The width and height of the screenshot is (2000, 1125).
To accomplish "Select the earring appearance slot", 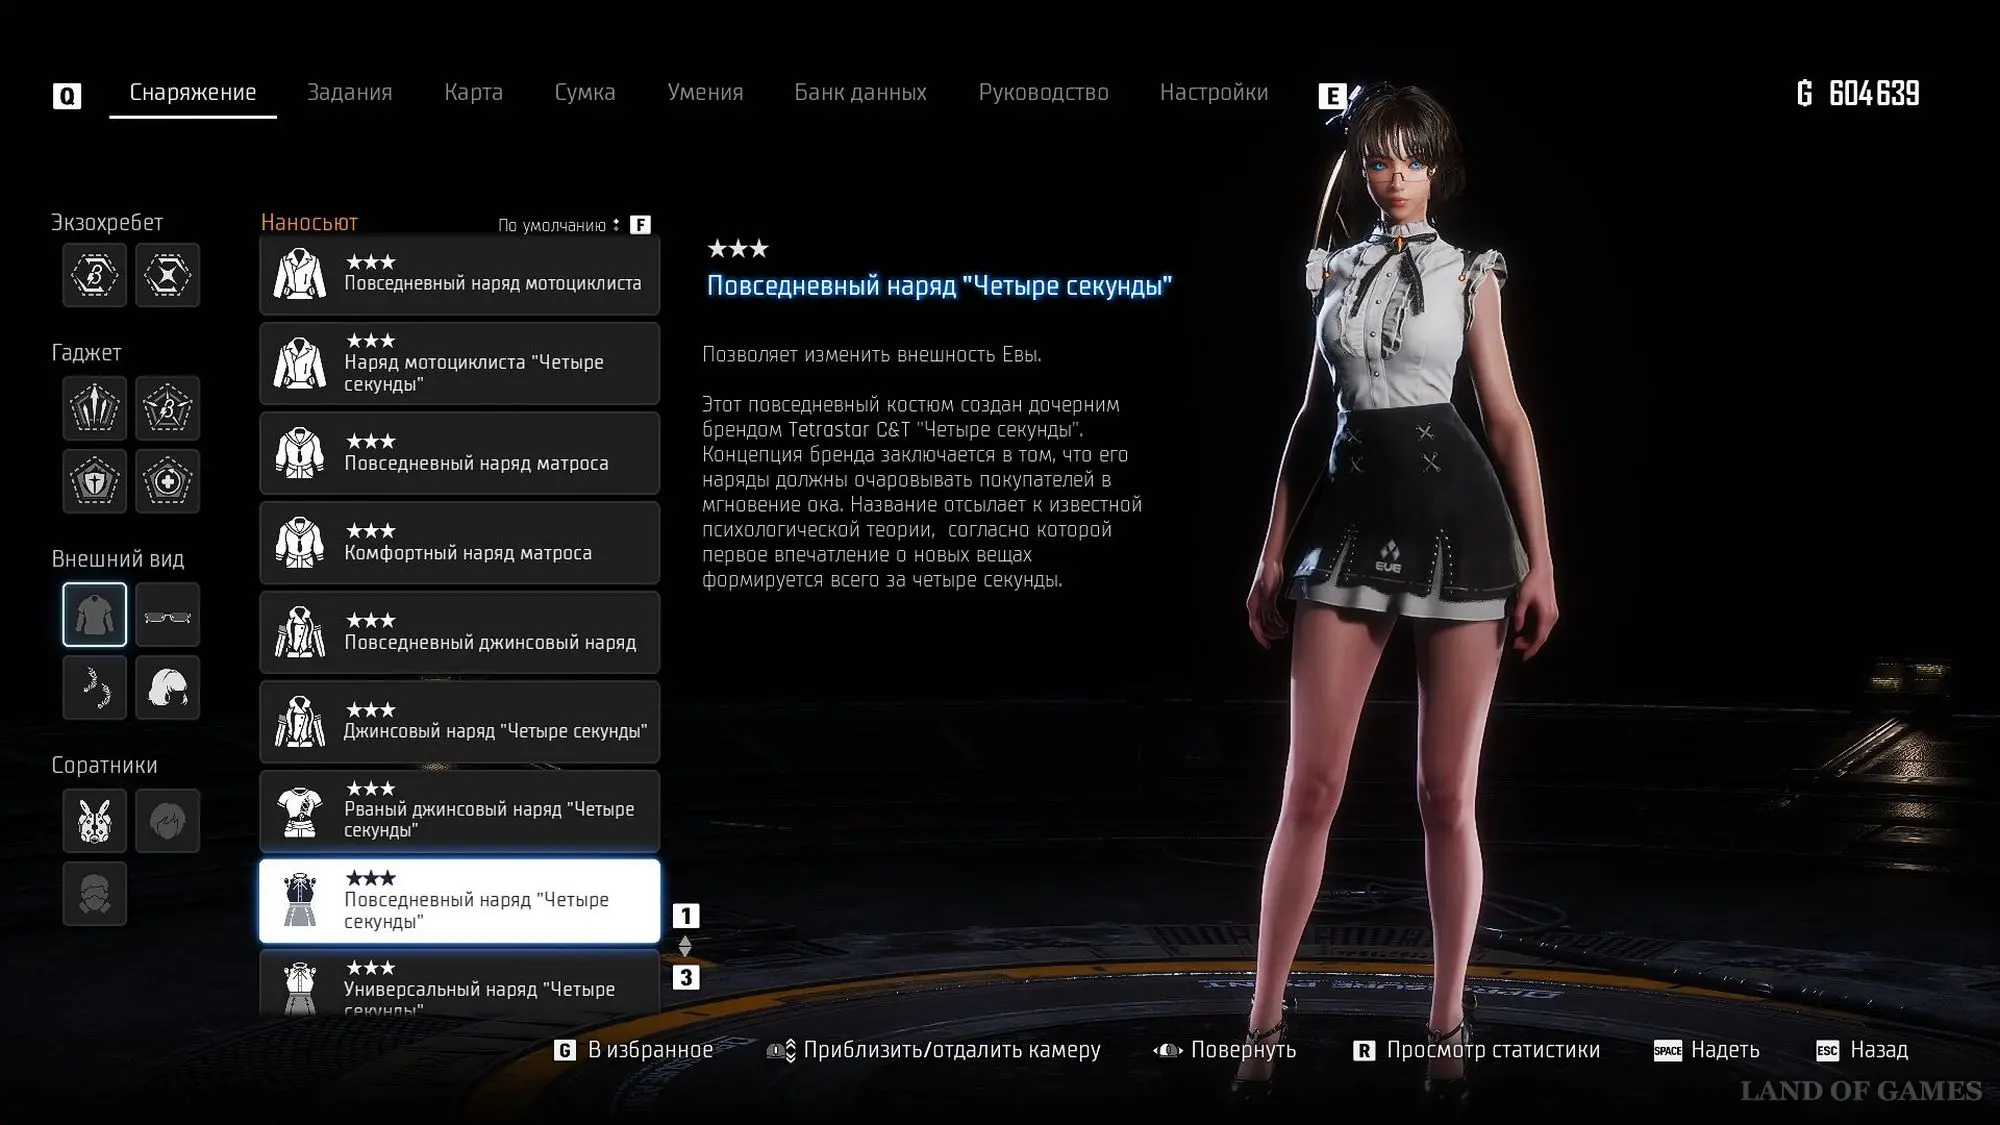I will [x=95, y=688].
